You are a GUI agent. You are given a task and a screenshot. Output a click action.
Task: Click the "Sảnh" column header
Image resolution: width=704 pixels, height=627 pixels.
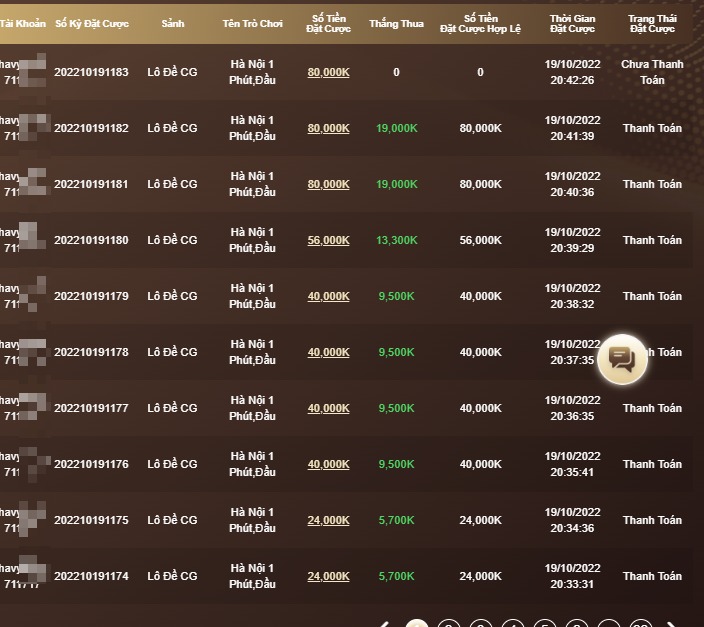pos(172,23)
